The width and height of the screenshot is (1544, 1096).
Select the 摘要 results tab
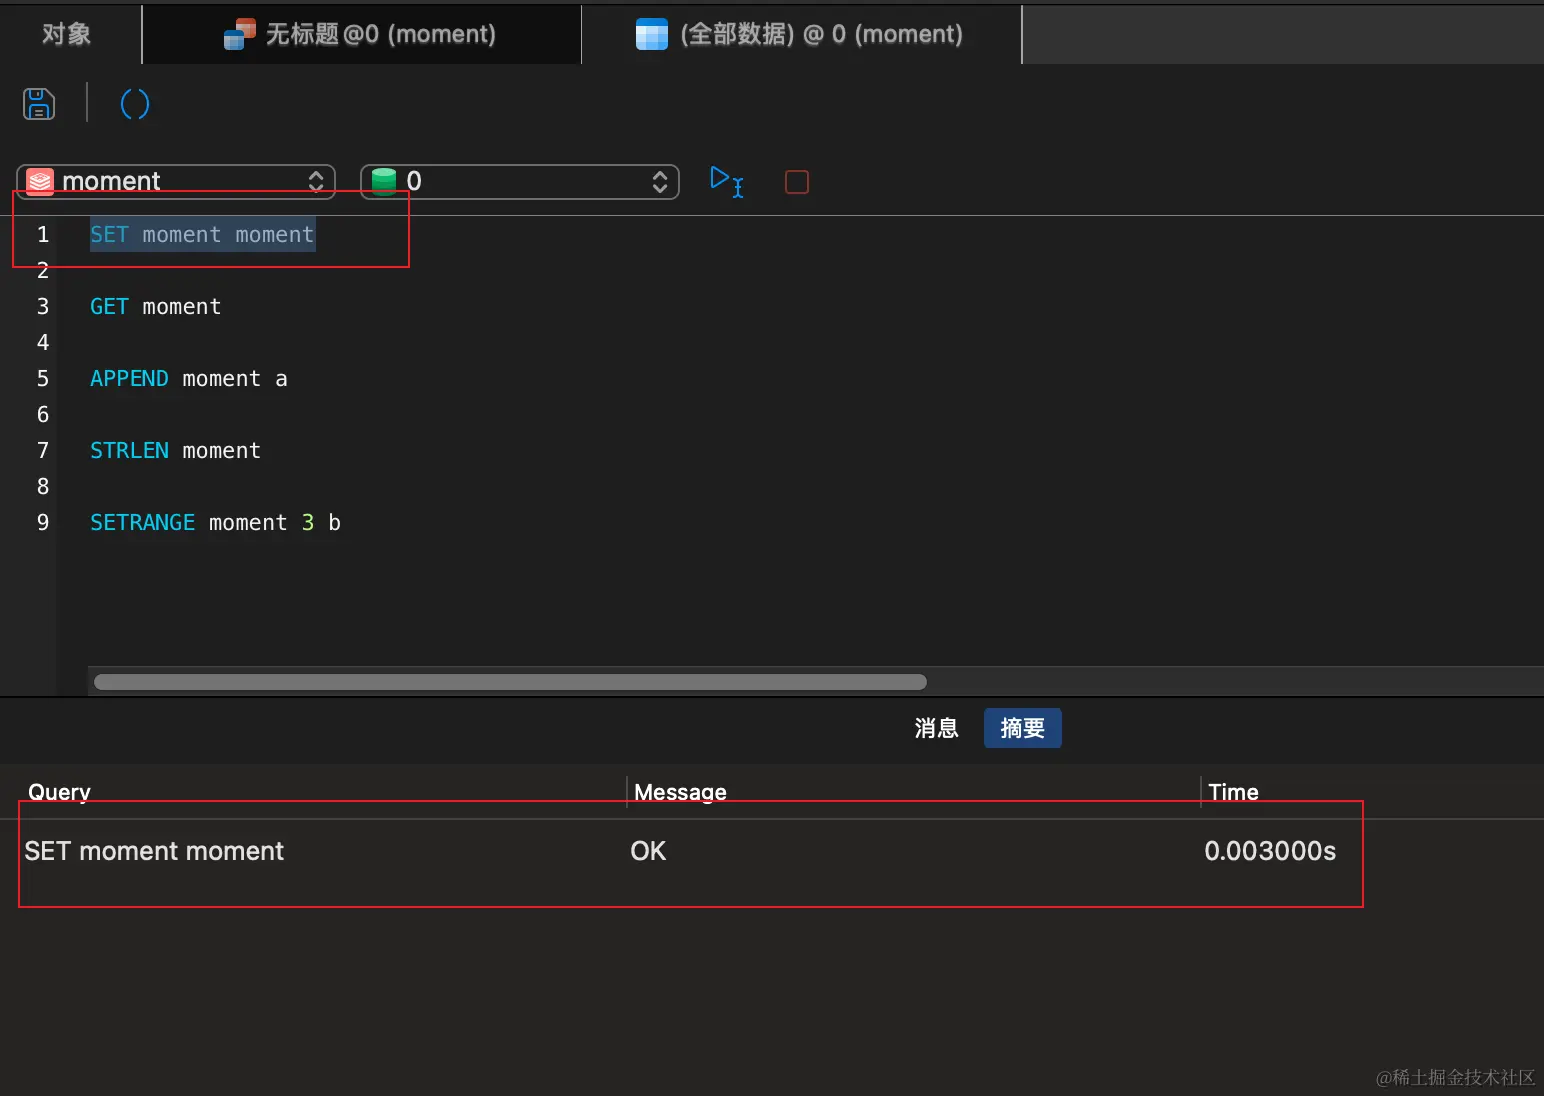[1023, 728]
